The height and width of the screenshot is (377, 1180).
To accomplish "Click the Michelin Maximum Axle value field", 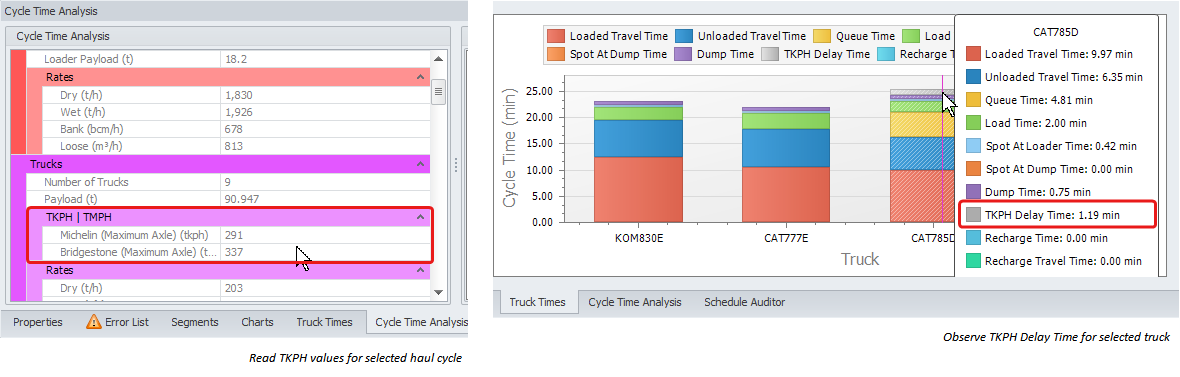I will click(325, 235).
